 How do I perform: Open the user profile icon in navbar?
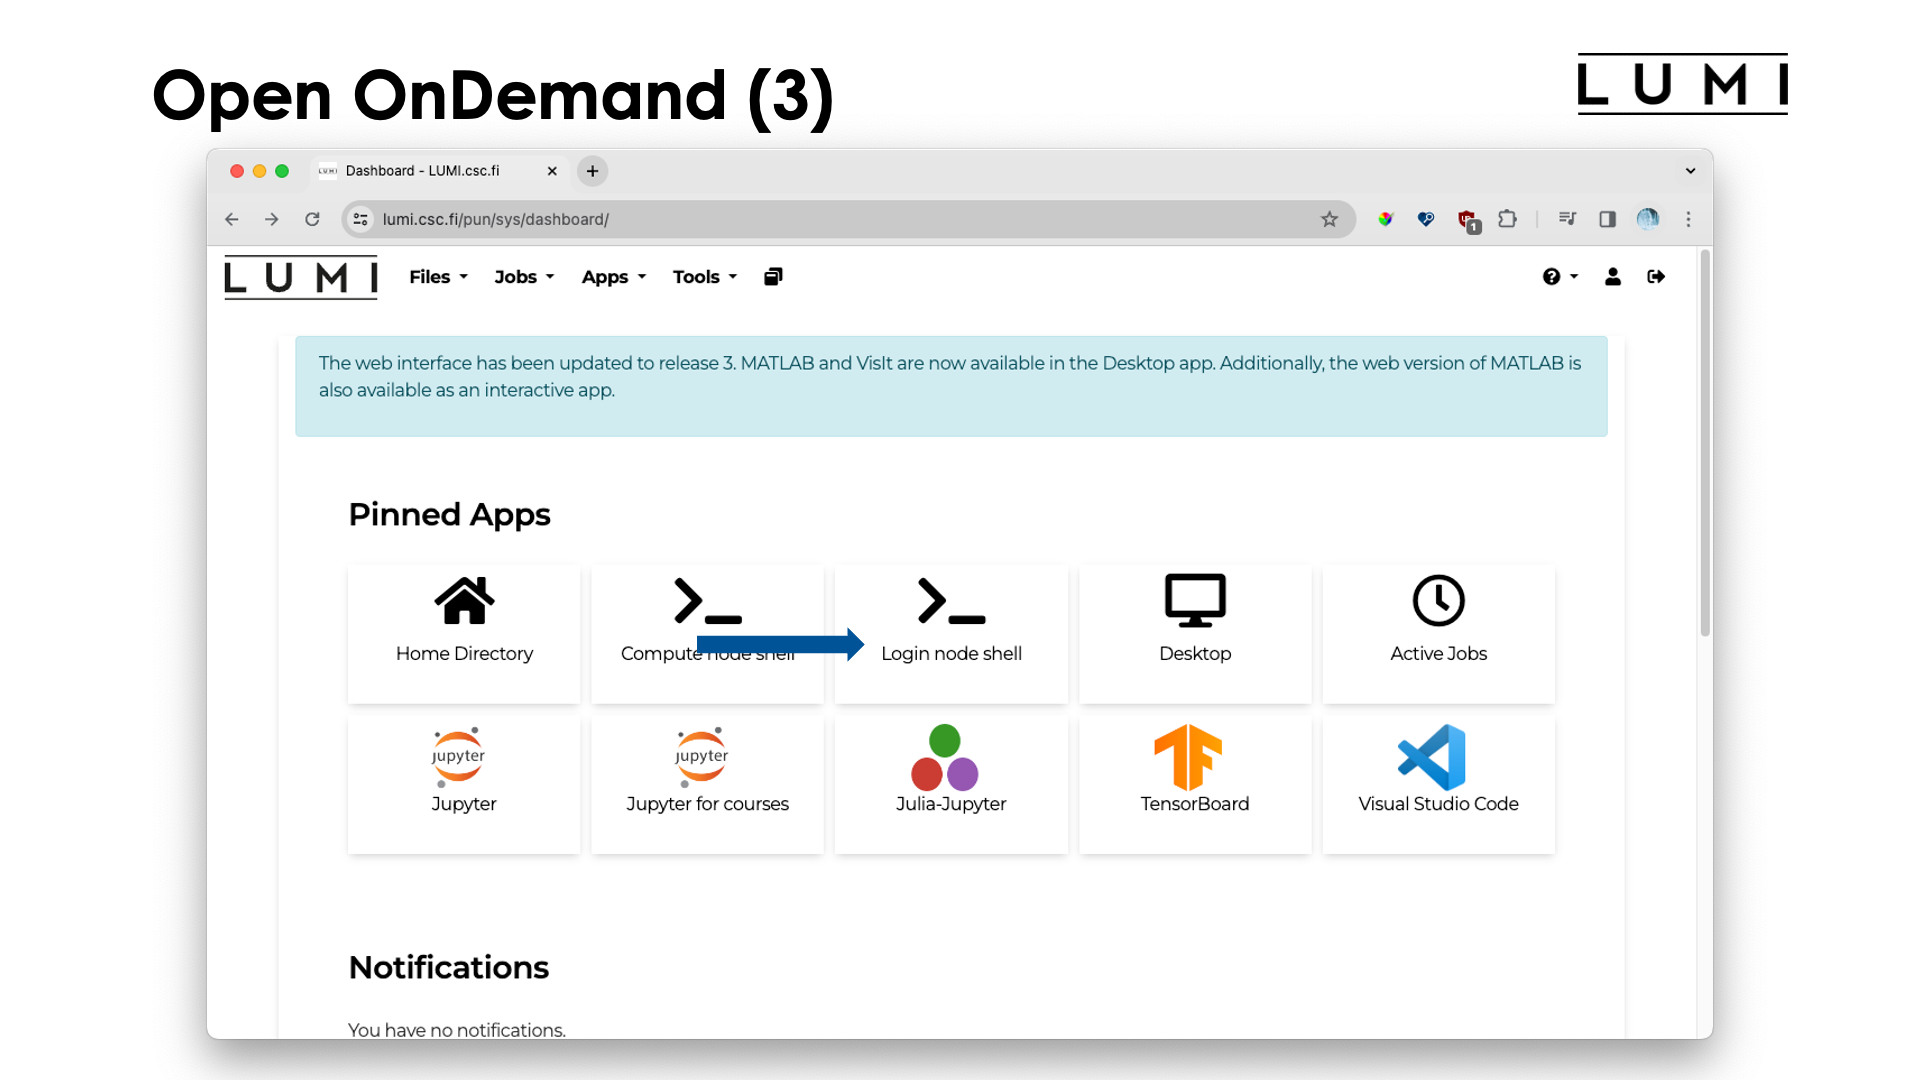coord(1613,277)
